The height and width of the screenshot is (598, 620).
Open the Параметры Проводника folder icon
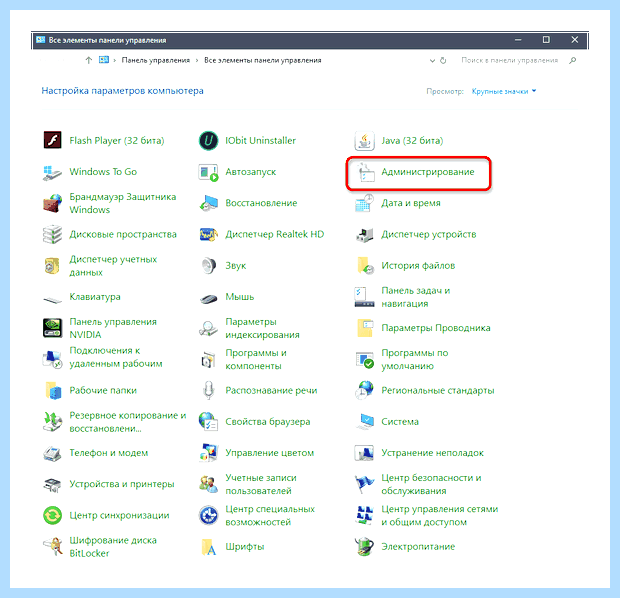click(365, 328)
